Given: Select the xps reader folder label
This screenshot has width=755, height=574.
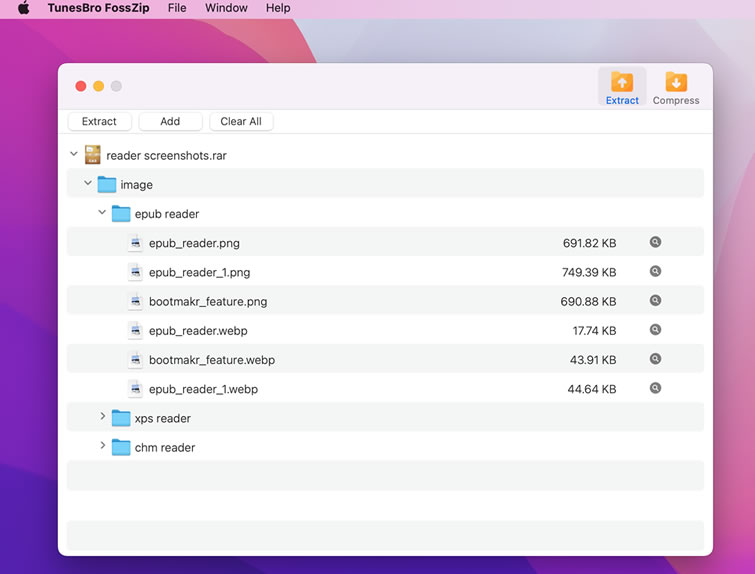Looking at the screenshot, I should click(x=163, y=418).
